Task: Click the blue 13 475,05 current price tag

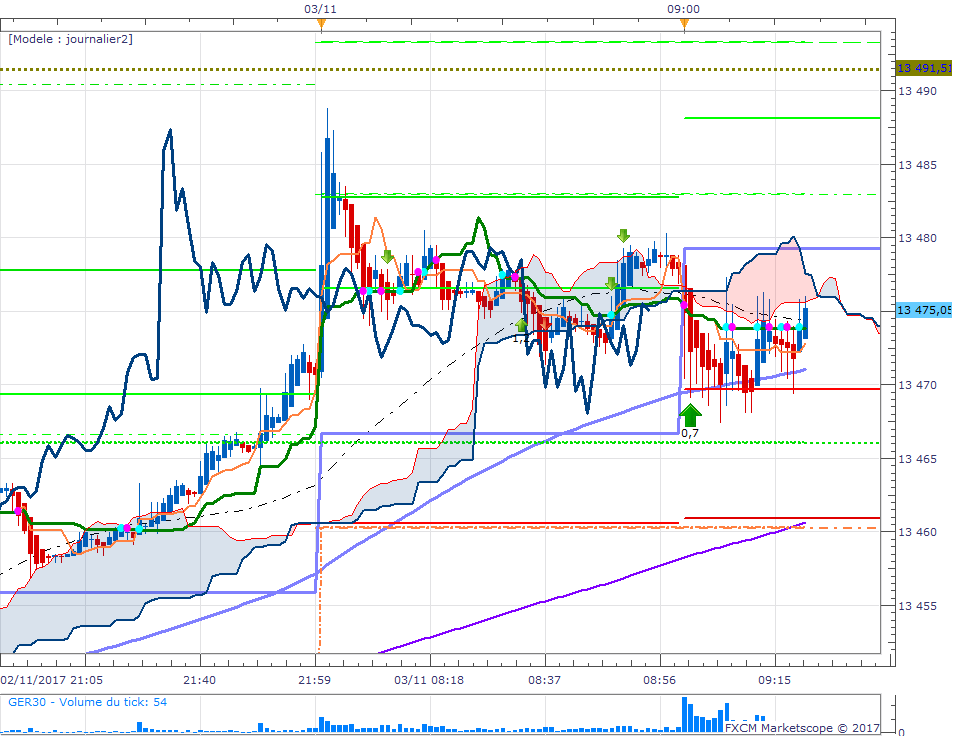Action: point(924,310)
